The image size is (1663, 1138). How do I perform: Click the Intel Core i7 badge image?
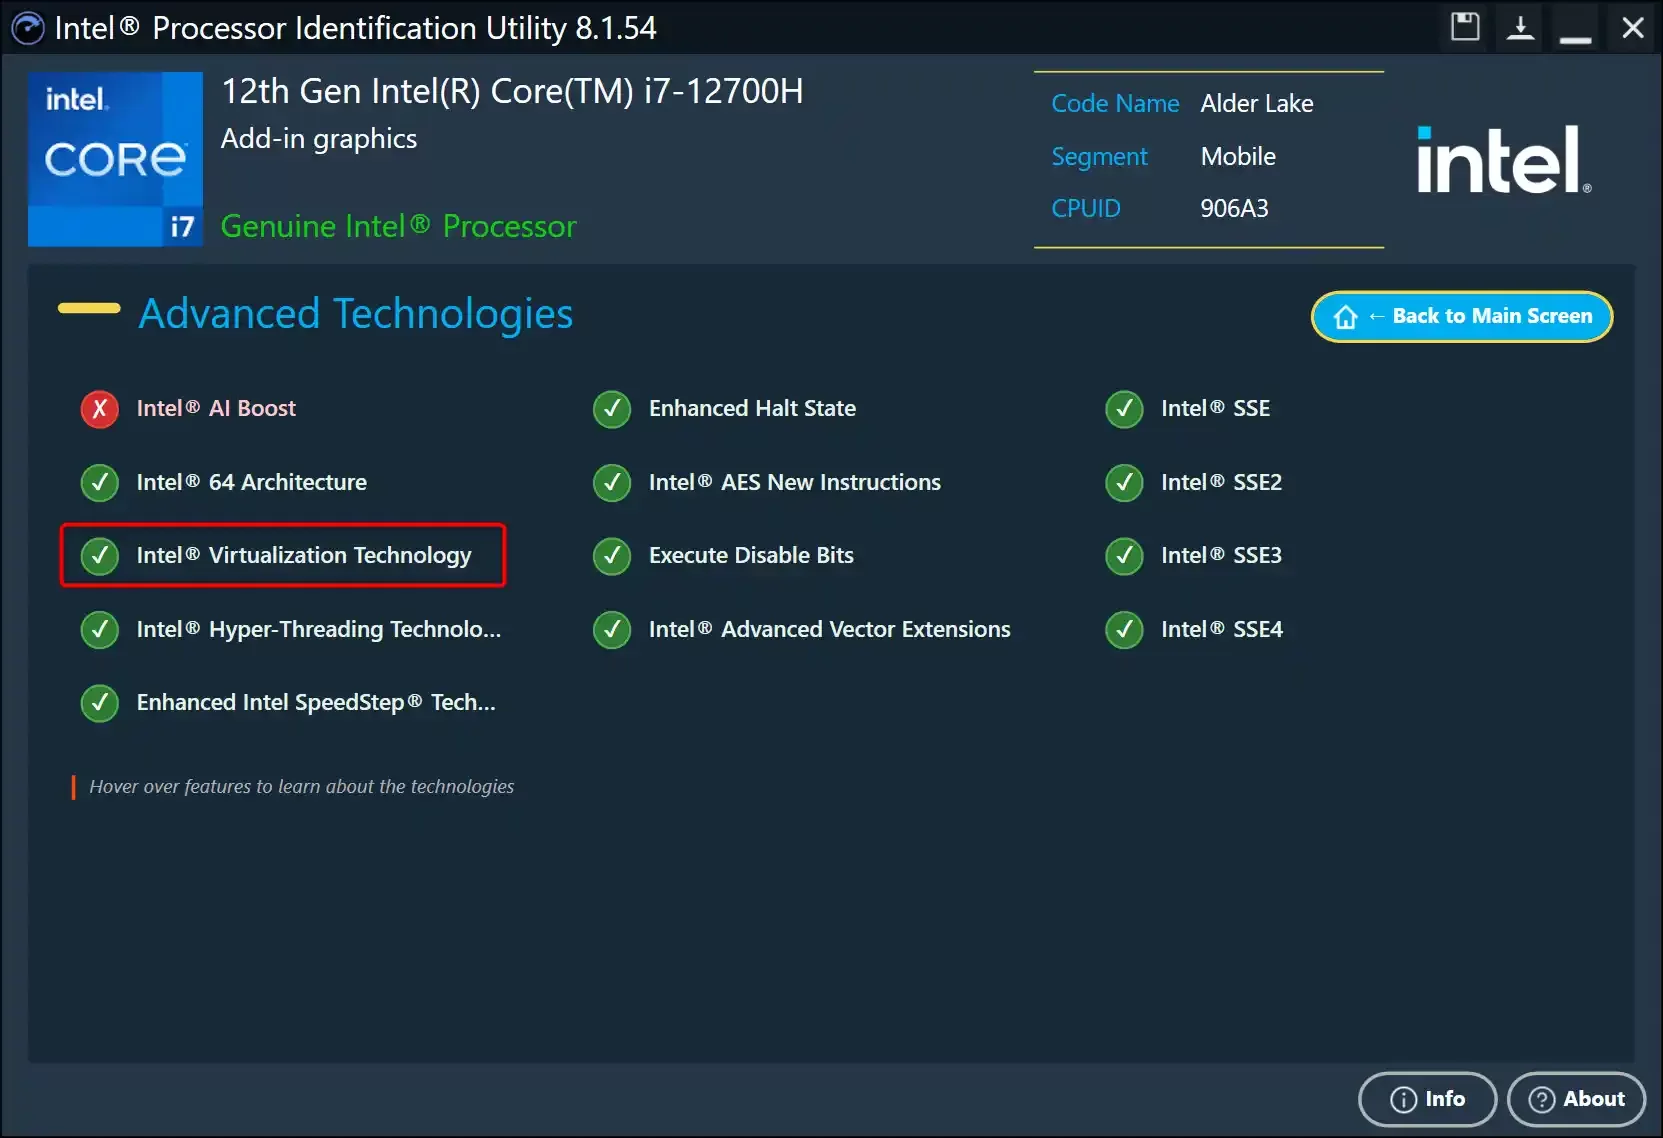[115, 159]
